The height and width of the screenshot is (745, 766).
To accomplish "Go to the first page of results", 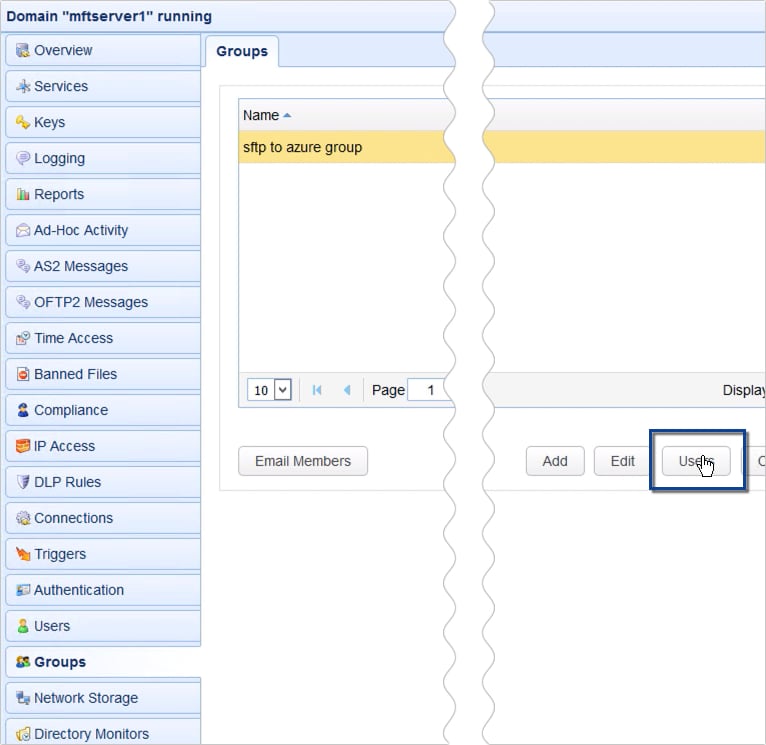I will tap(317, 390).
